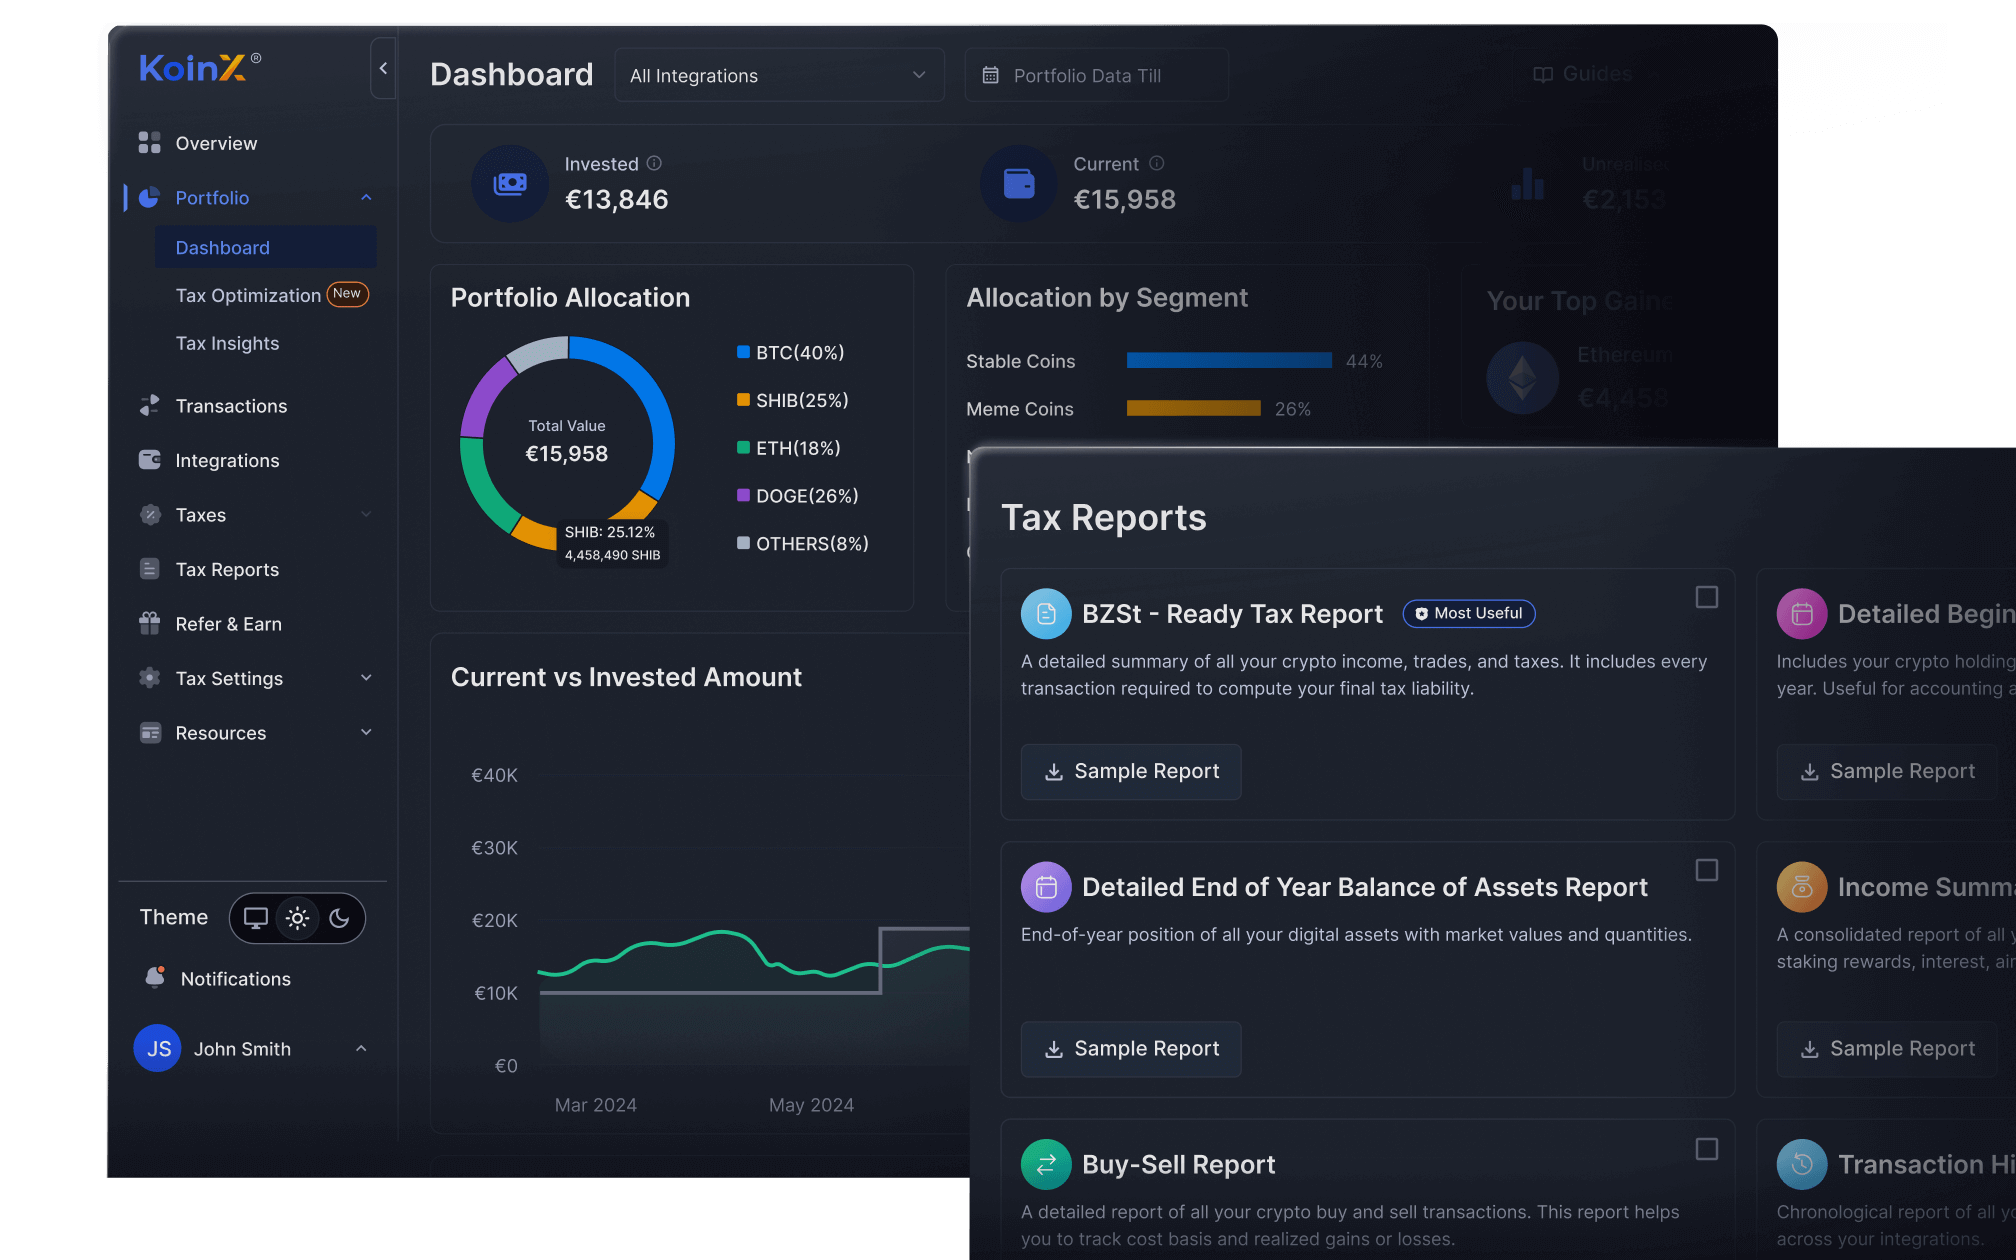
Task: Open the Tax Reports section icon
Action: (x=149, y=568)
